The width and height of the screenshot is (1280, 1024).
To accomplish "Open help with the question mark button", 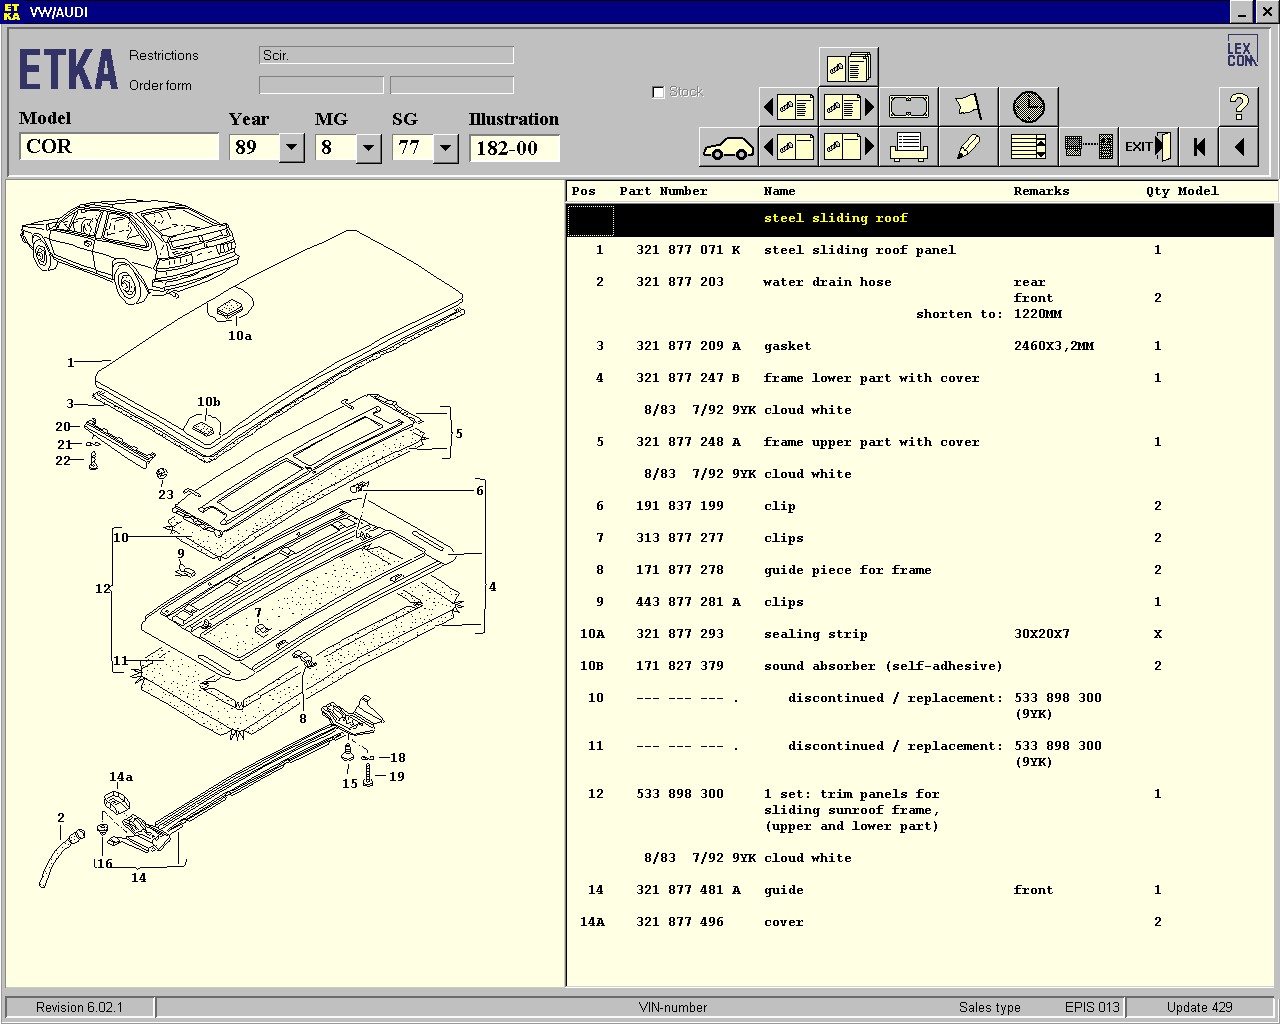I will [1238, 106].
